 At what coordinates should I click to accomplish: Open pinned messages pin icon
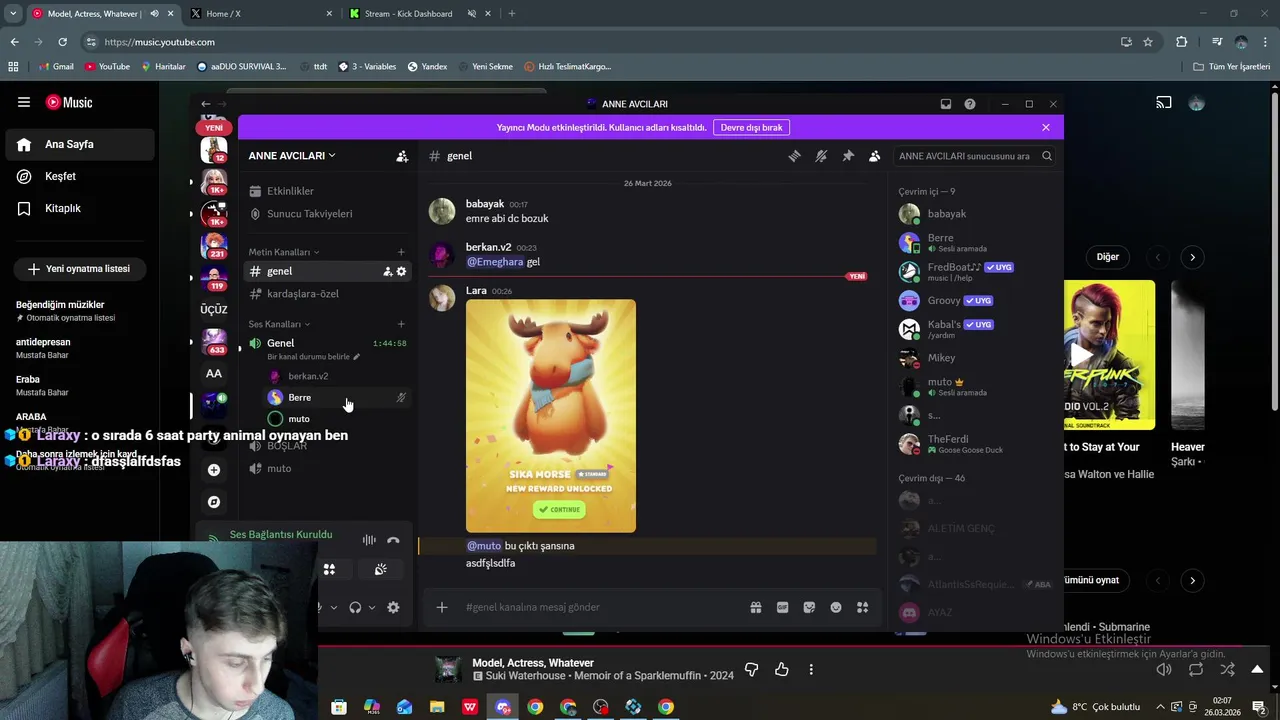tap(848, 156)
